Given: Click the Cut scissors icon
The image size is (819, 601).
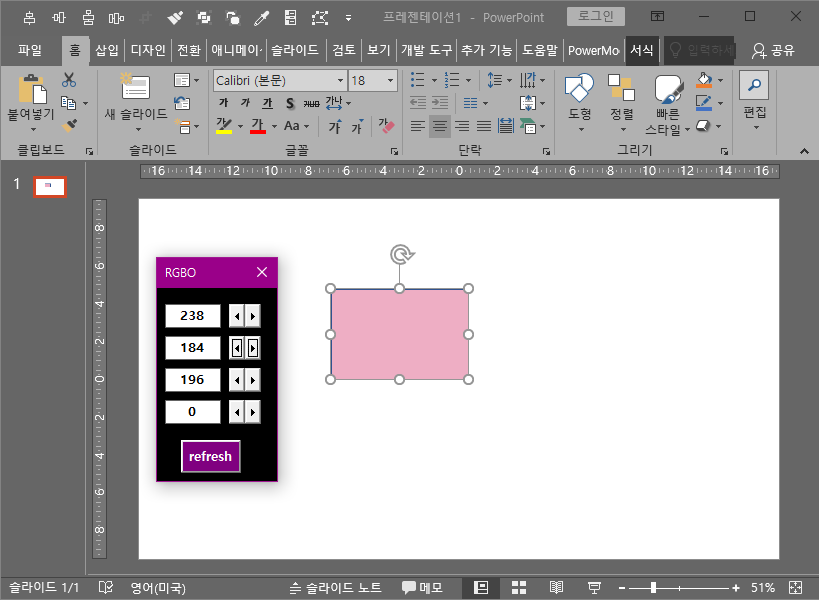Looking at the screenshot, I should pyautogui.click(x=68, y=80).
